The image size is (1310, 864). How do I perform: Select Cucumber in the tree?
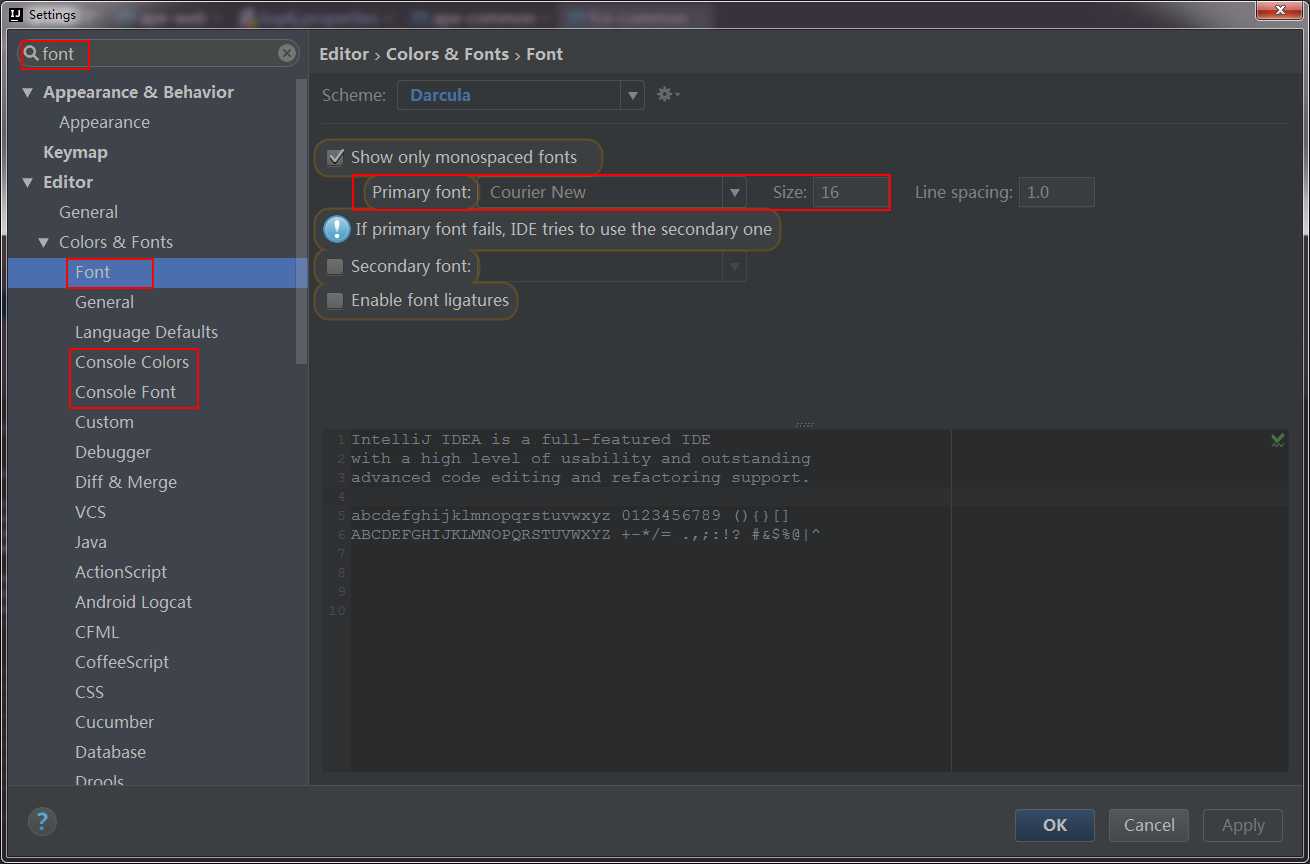pyautogui.click(x=114, y=722)
